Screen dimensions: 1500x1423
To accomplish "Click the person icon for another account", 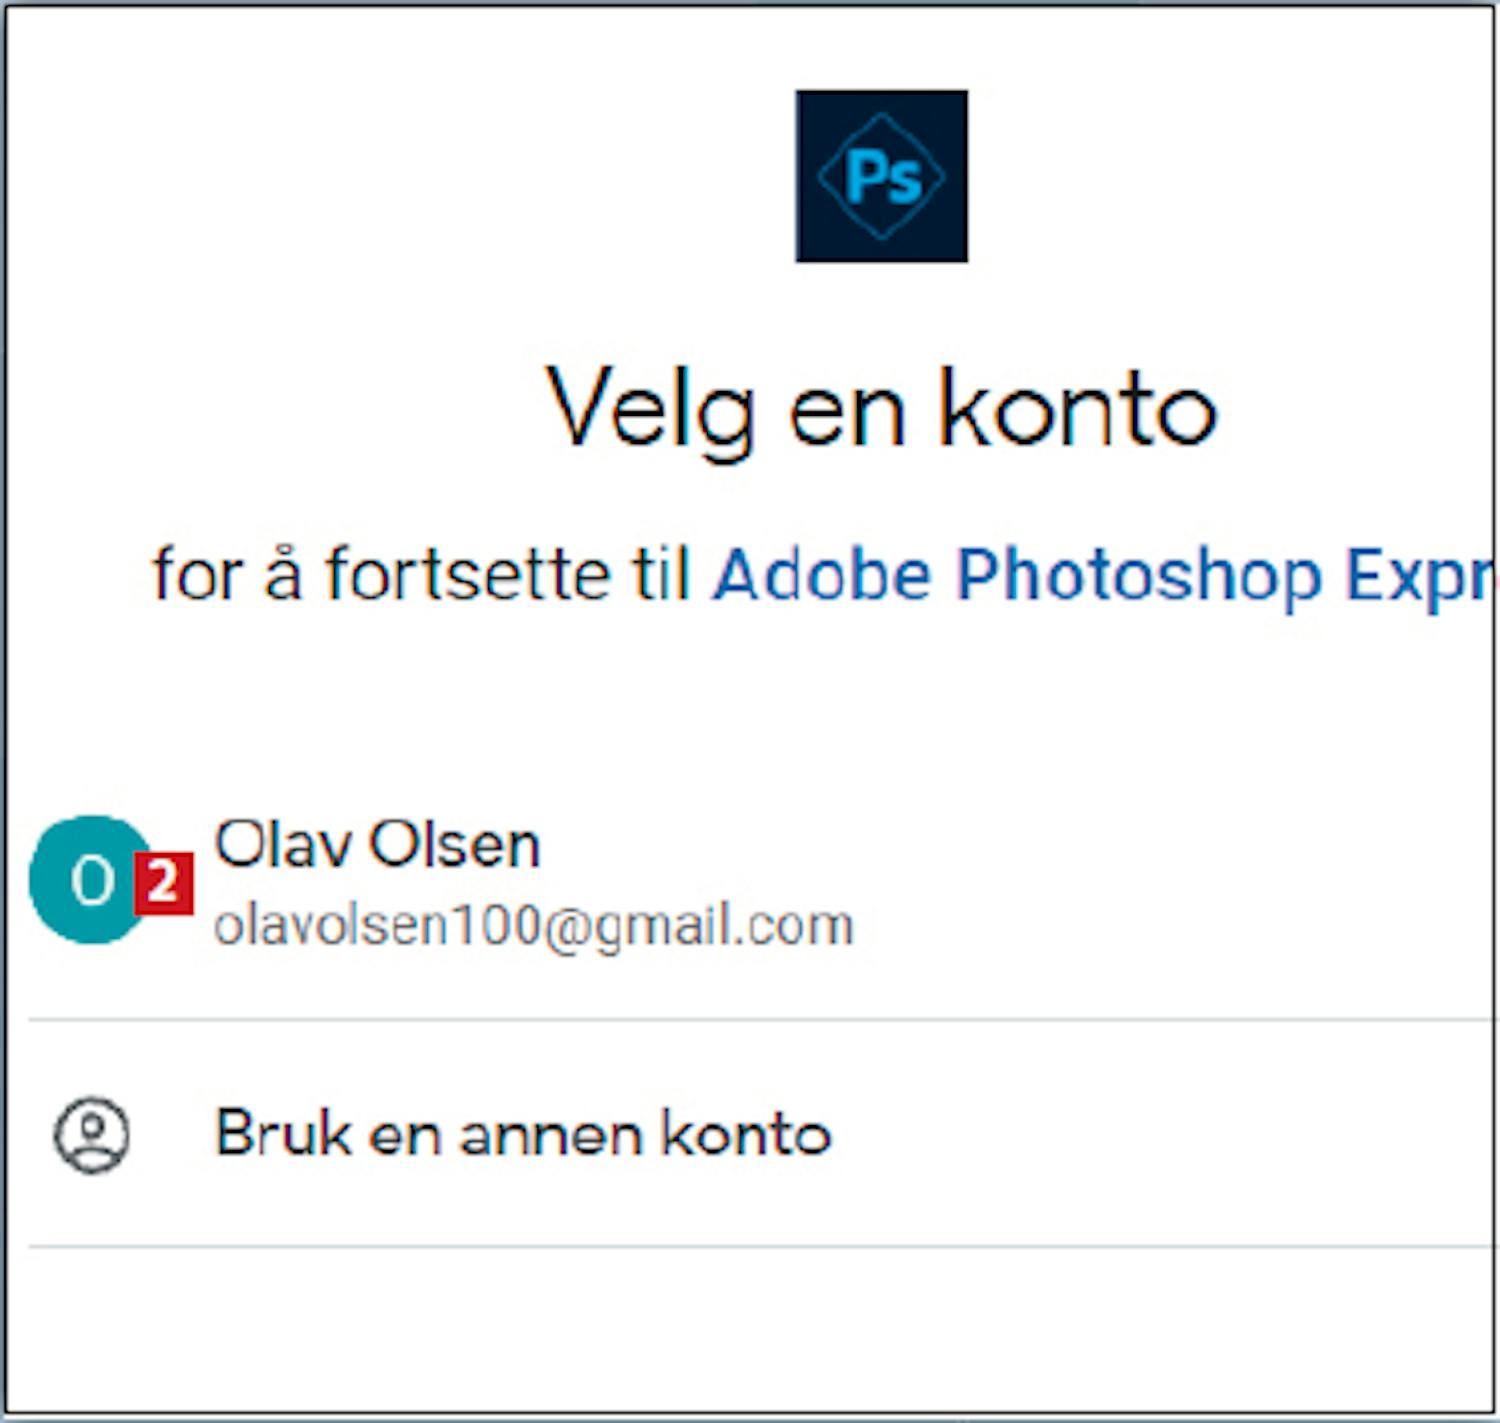I will [x=91, y=1135].
